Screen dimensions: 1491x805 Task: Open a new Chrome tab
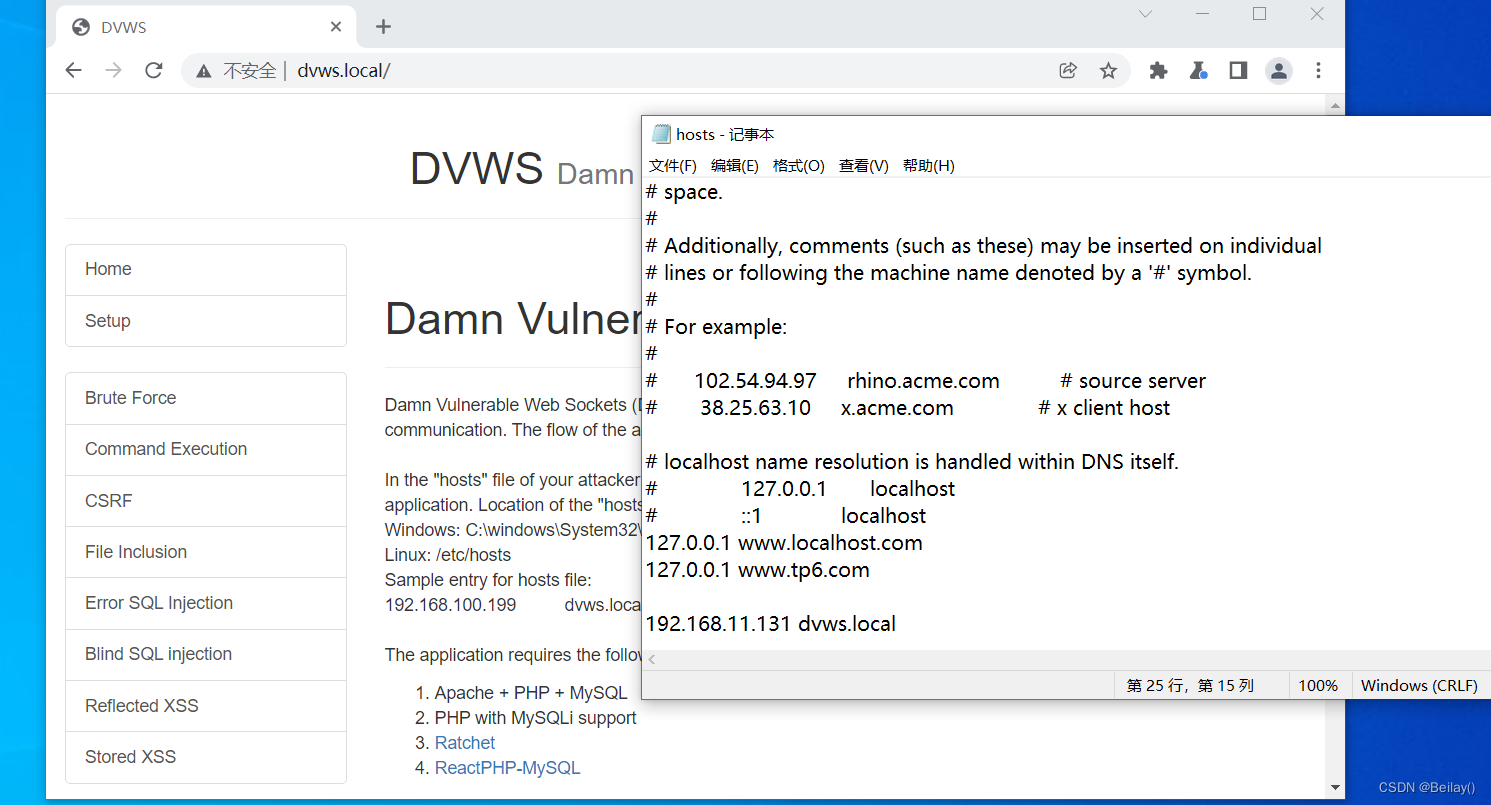point(383,27)
